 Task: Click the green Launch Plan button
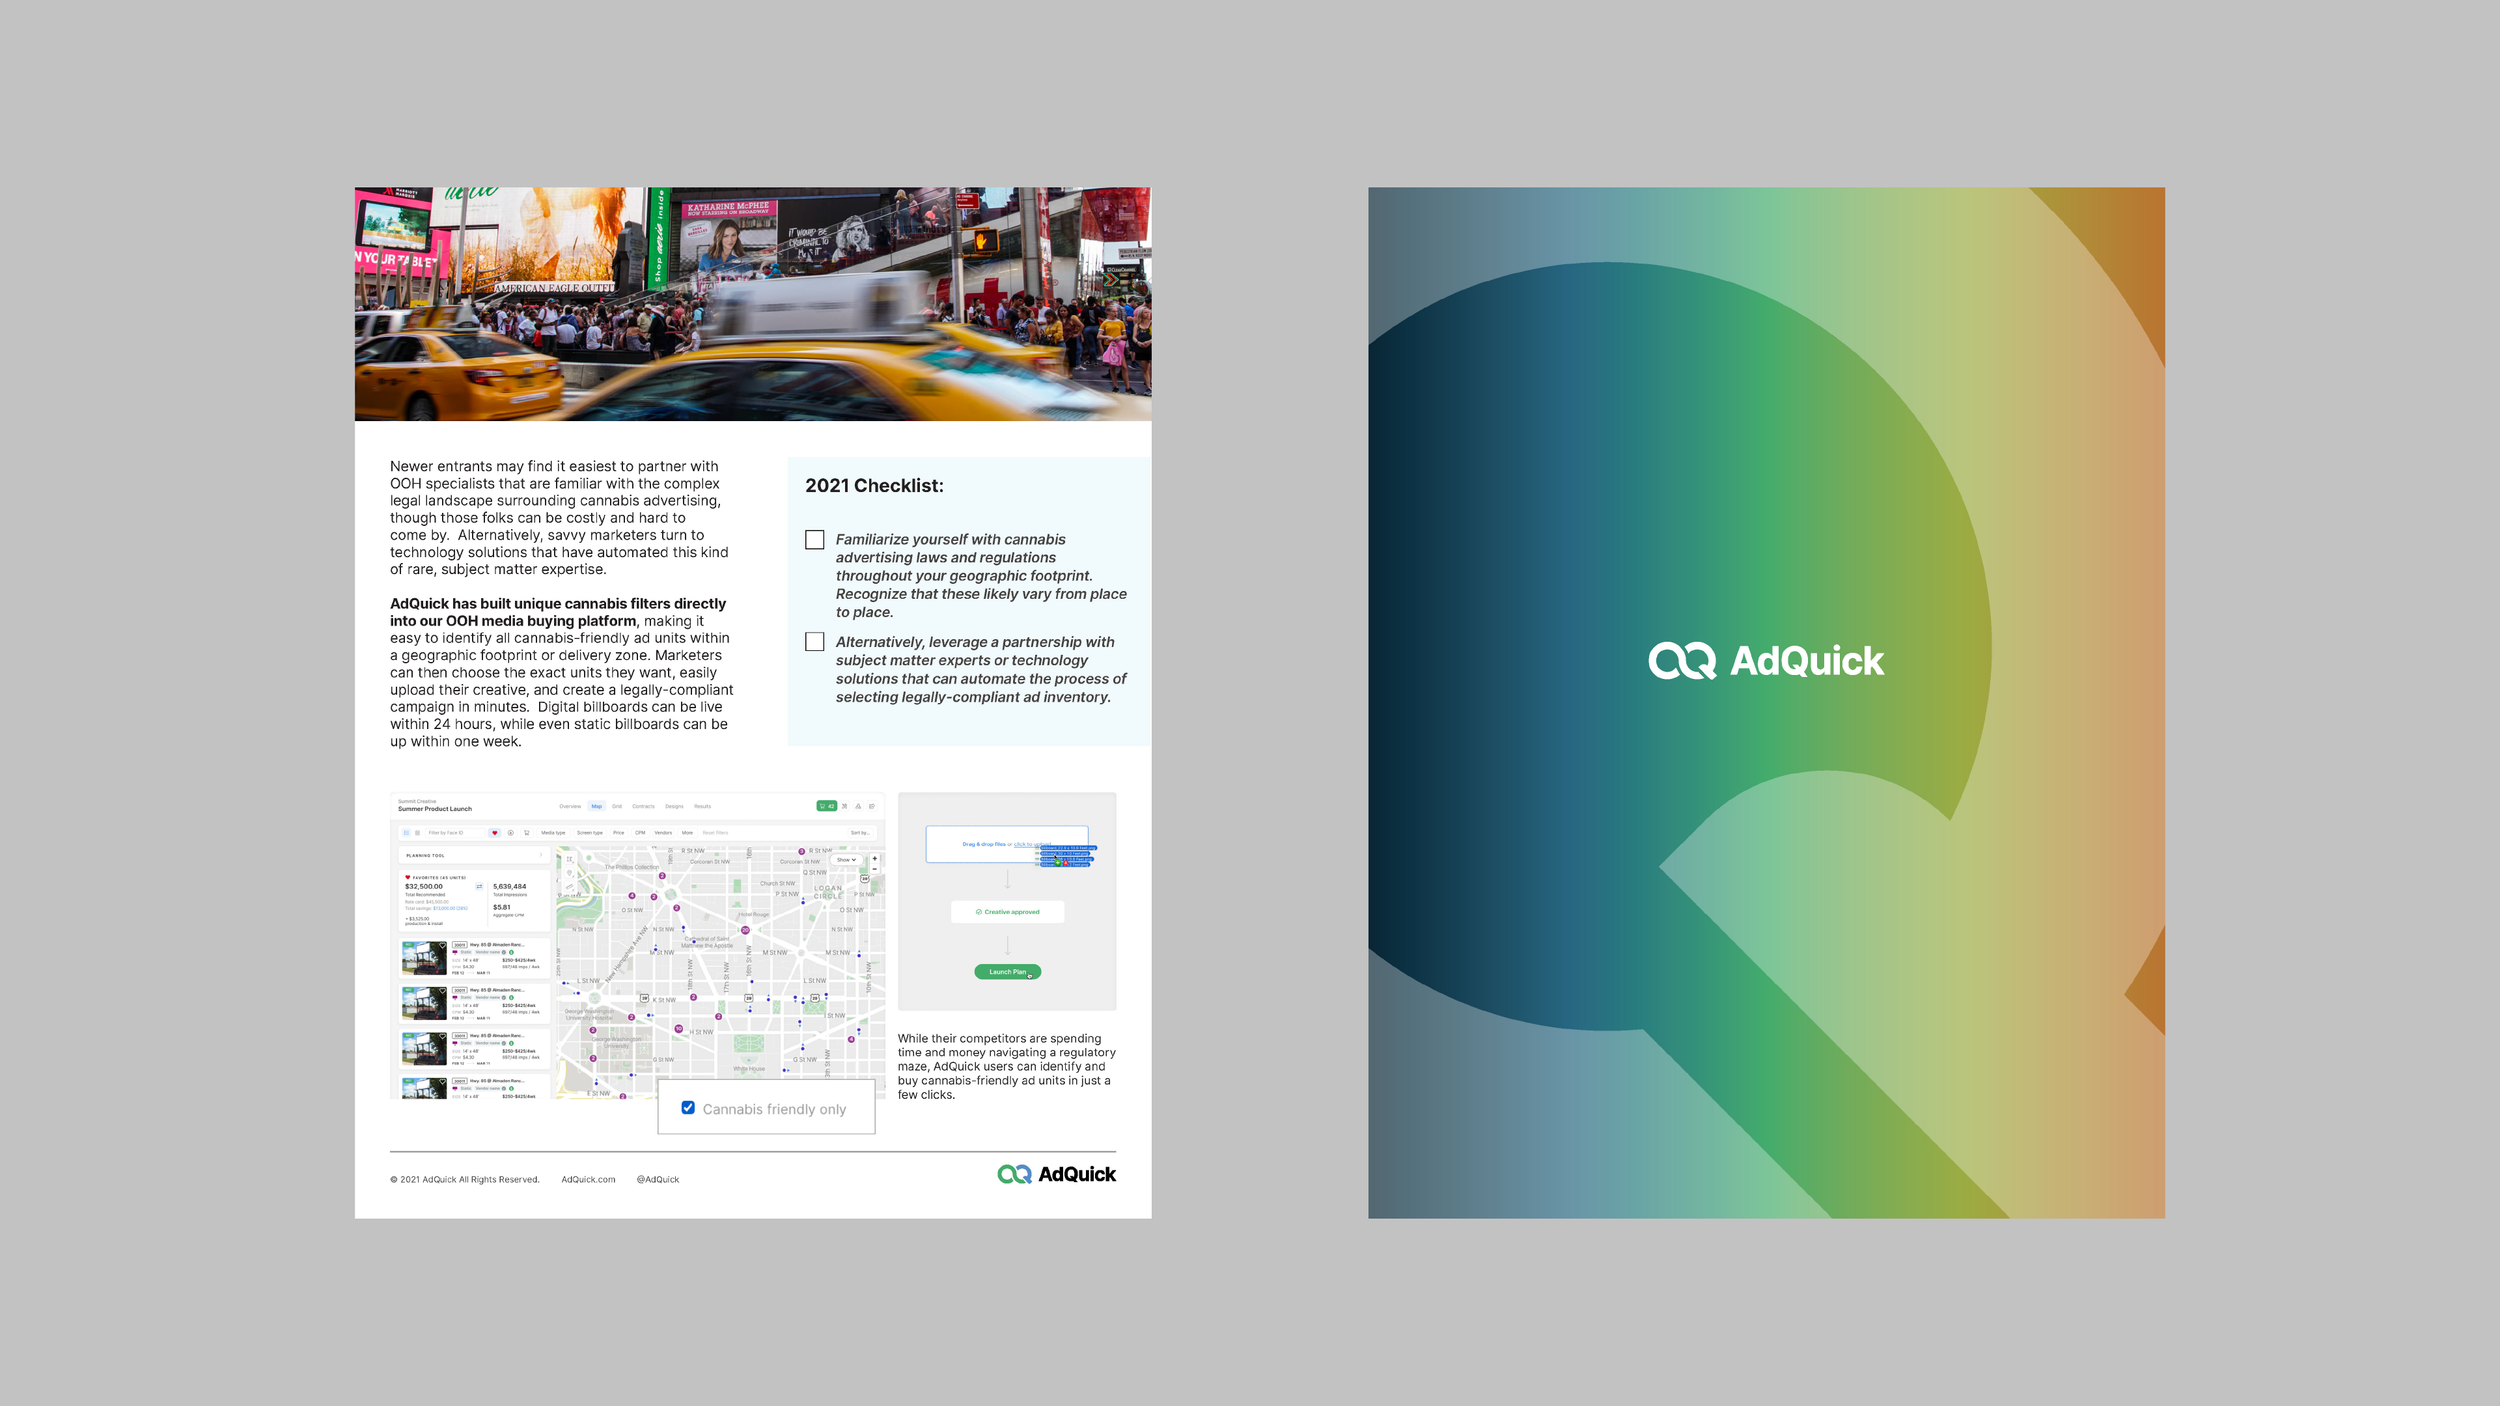[x=1008, y=972]
